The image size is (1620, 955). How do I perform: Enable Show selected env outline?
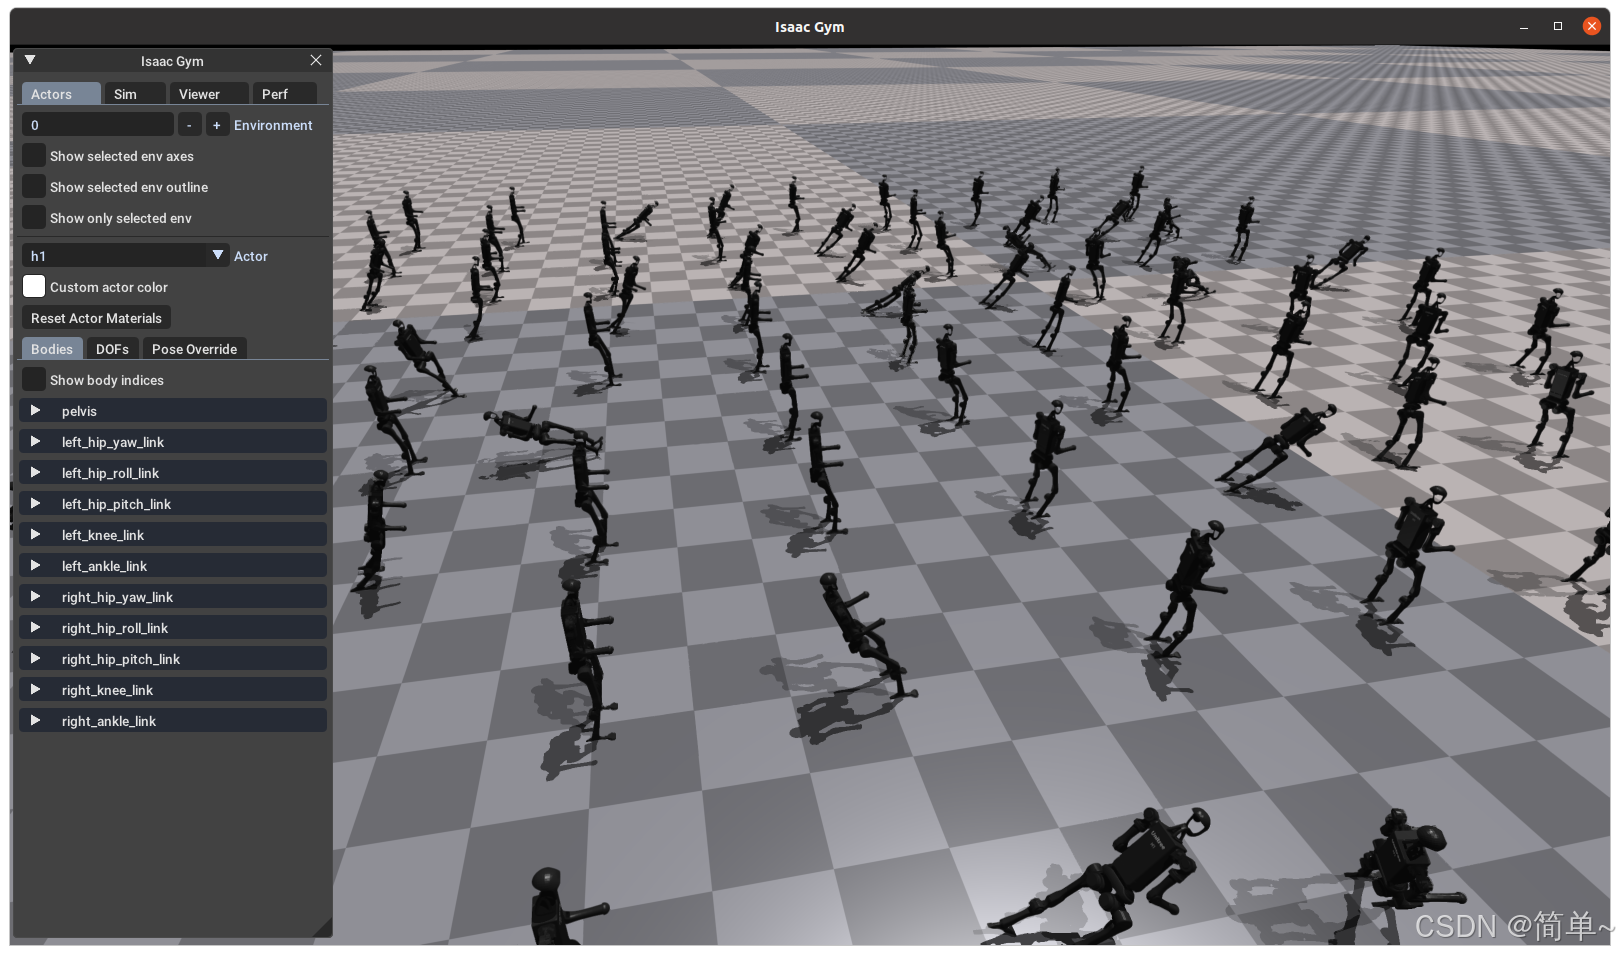pyautogui.click(x=34, y=187)
